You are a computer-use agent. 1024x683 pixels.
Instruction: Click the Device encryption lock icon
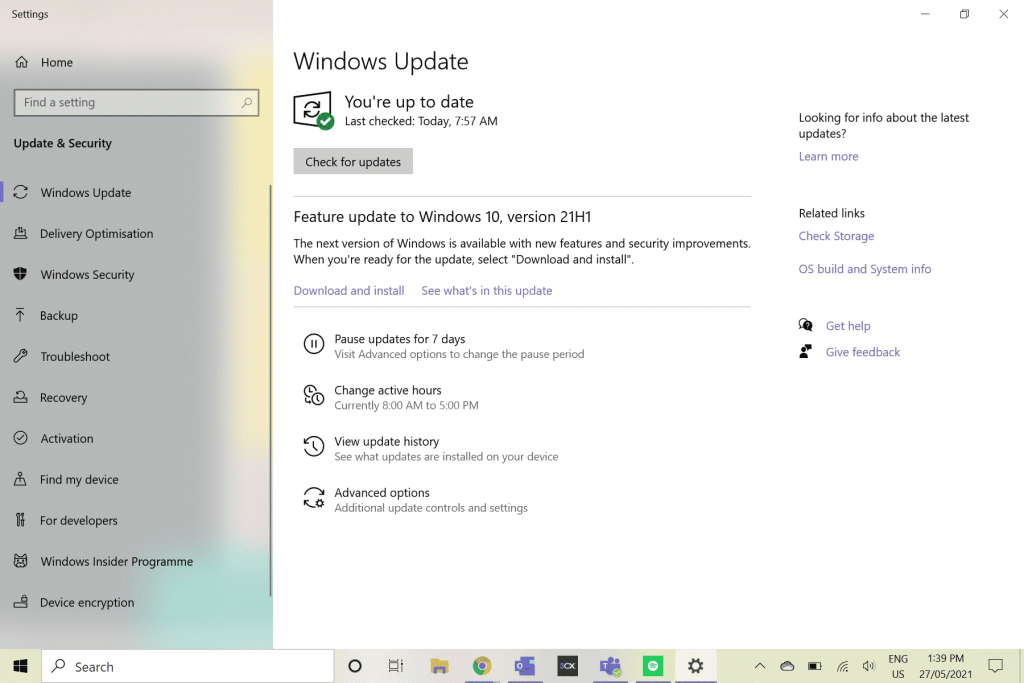point(21,601)
